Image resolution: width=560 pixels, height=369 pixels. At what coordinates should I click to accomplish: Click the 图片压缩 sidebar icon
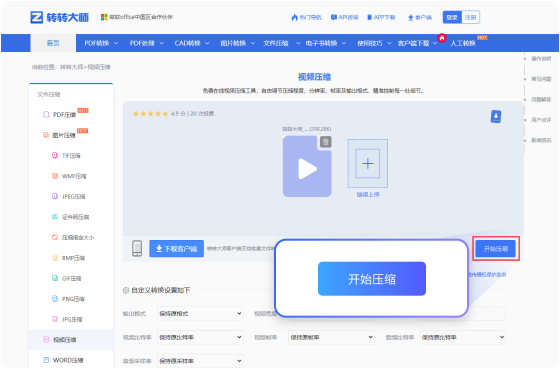46,135
